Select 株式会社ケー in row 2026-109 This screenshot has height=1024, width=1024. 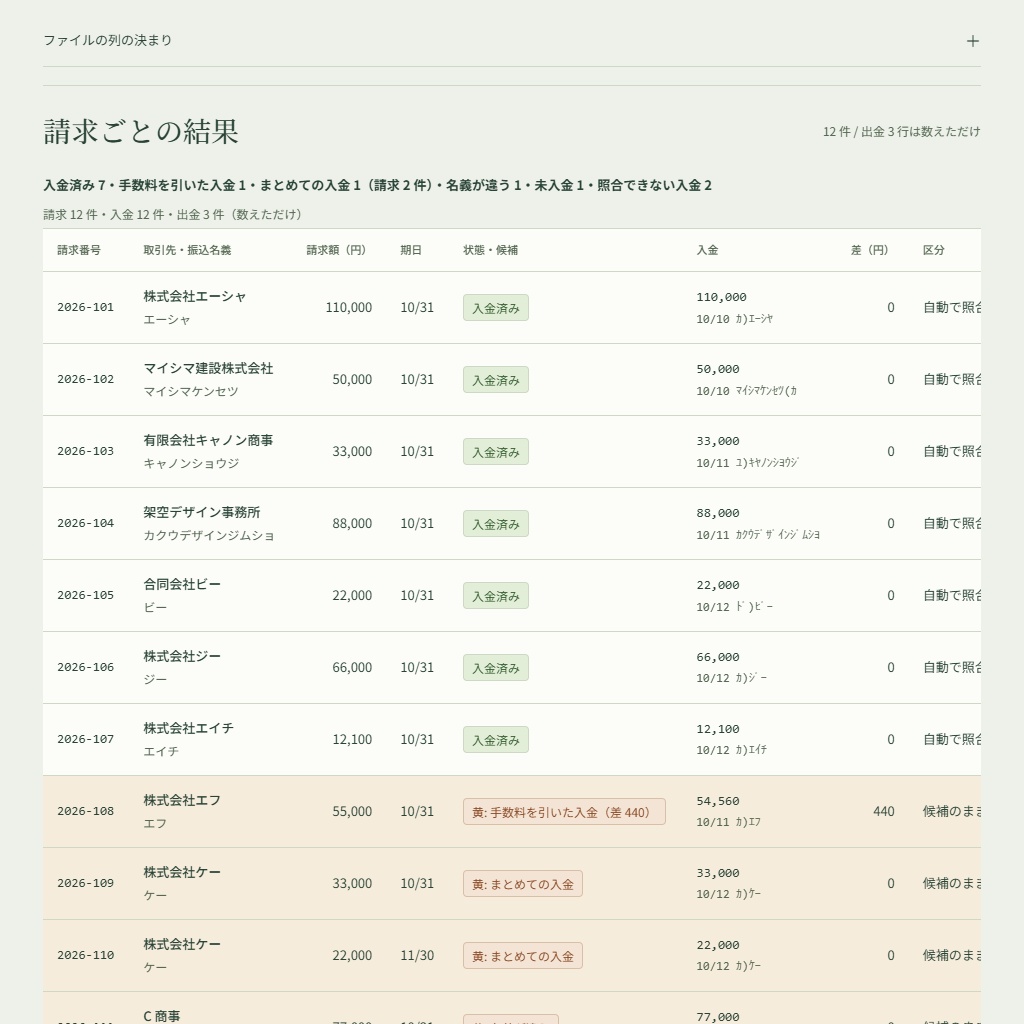[182, 872]
